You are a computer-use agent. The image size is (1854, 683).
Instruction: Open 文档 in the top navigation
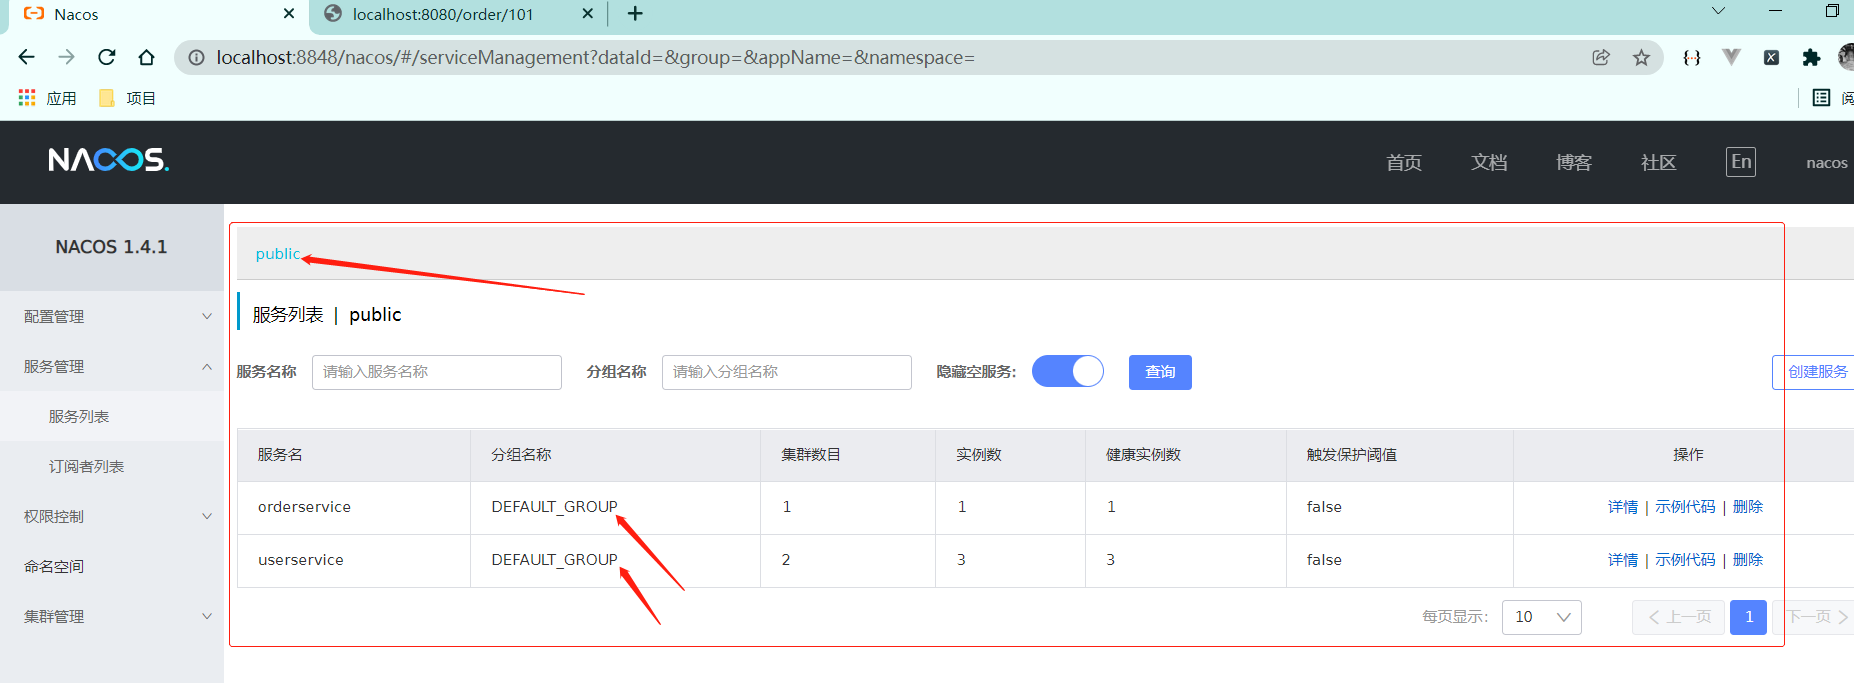(x=1489, y=162)
